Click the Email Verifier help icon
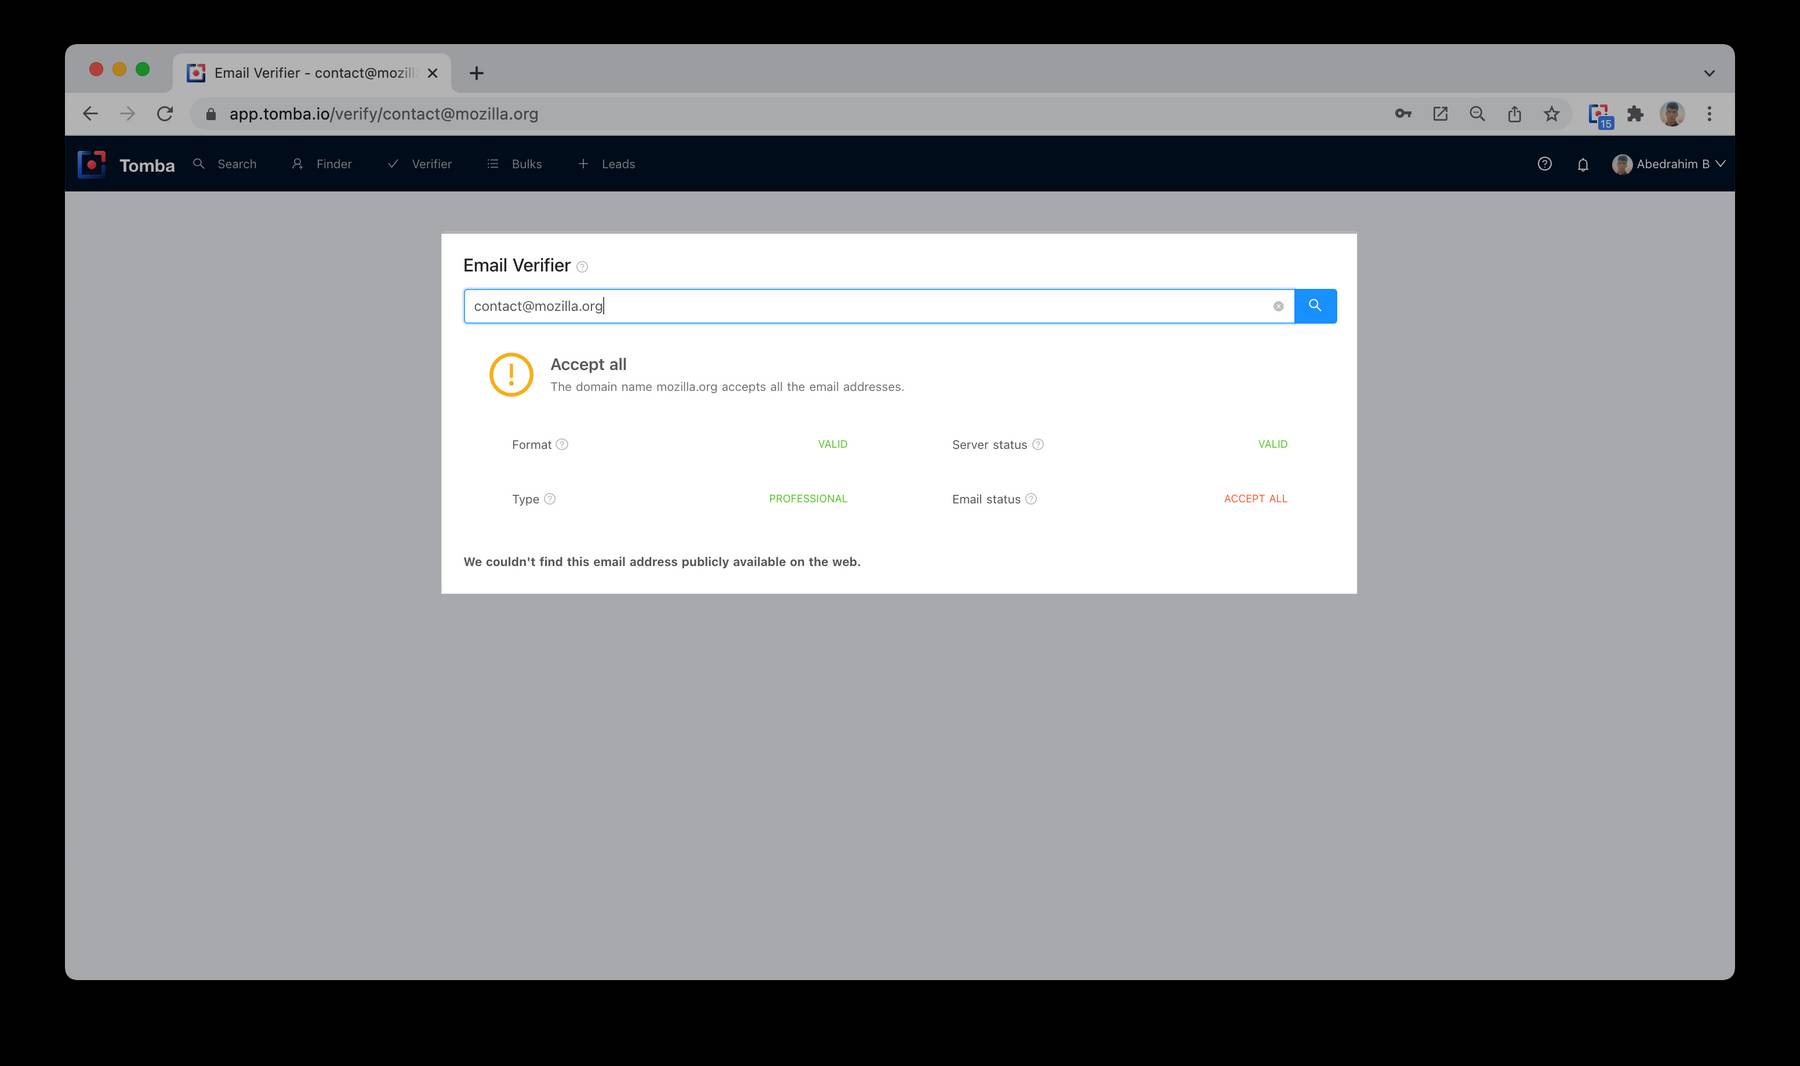 tap(582, 267)
